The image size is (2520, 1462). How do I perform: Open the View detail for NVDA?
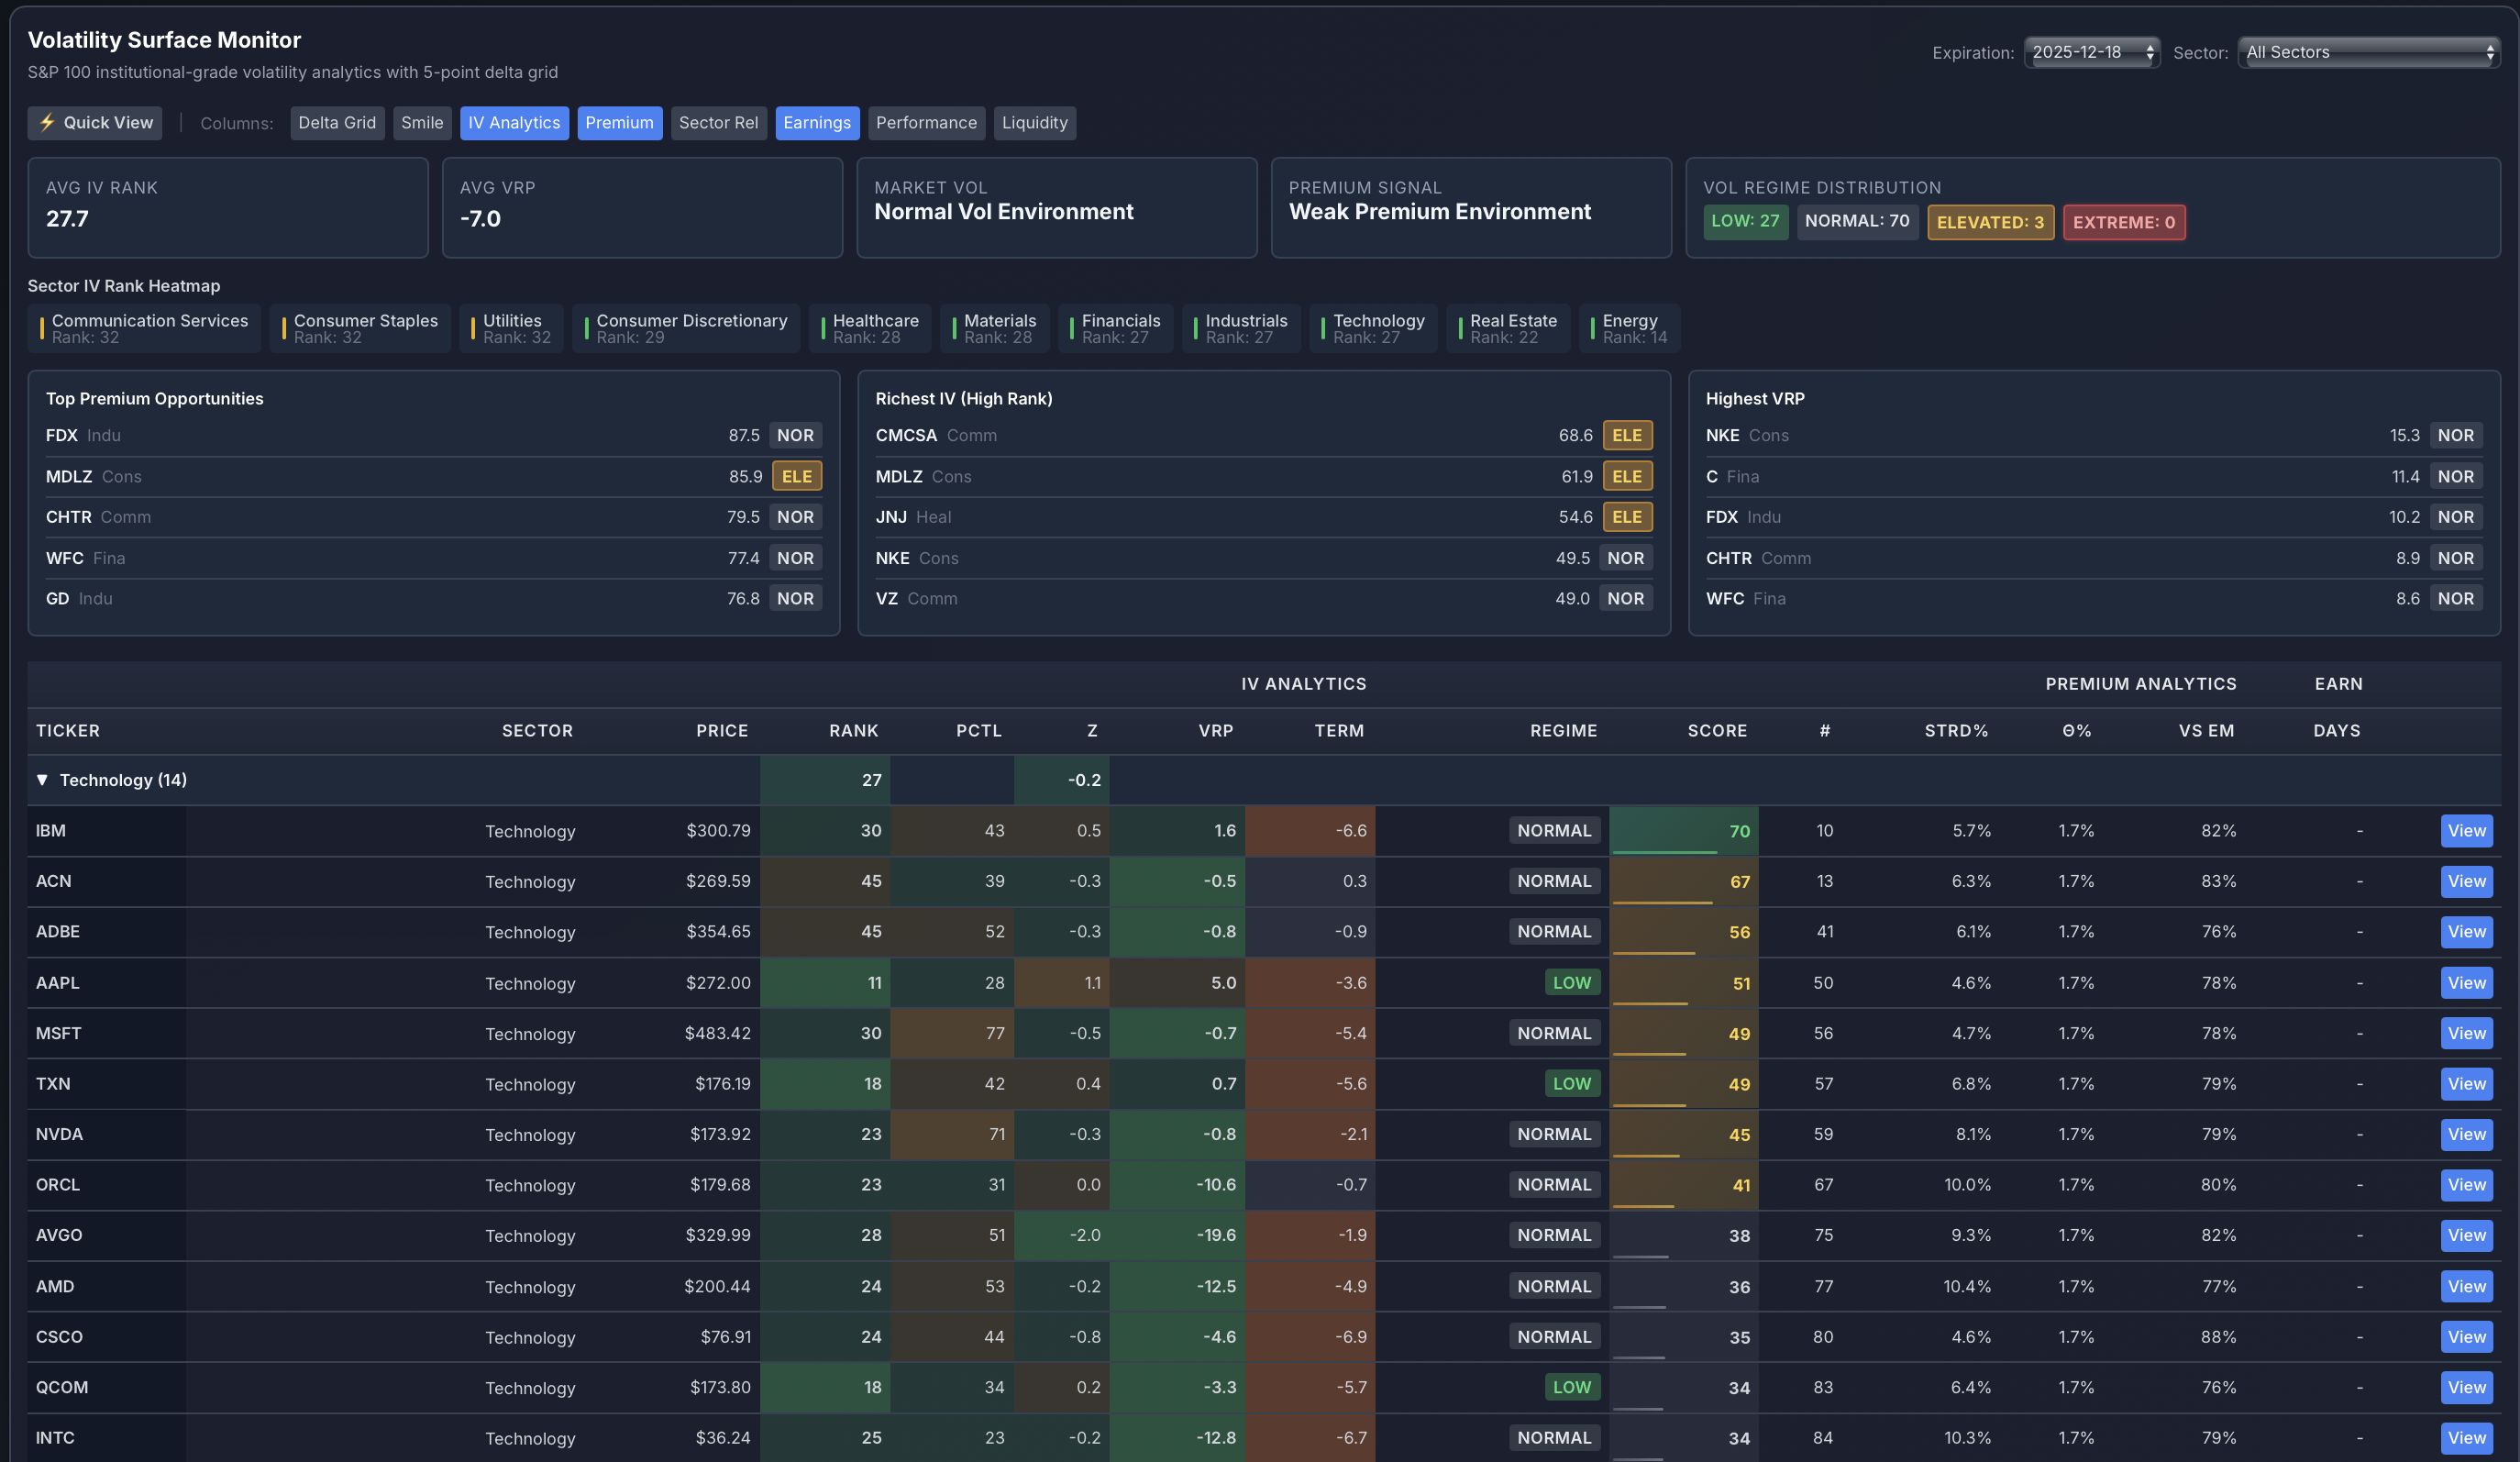coord(2466,1134)
